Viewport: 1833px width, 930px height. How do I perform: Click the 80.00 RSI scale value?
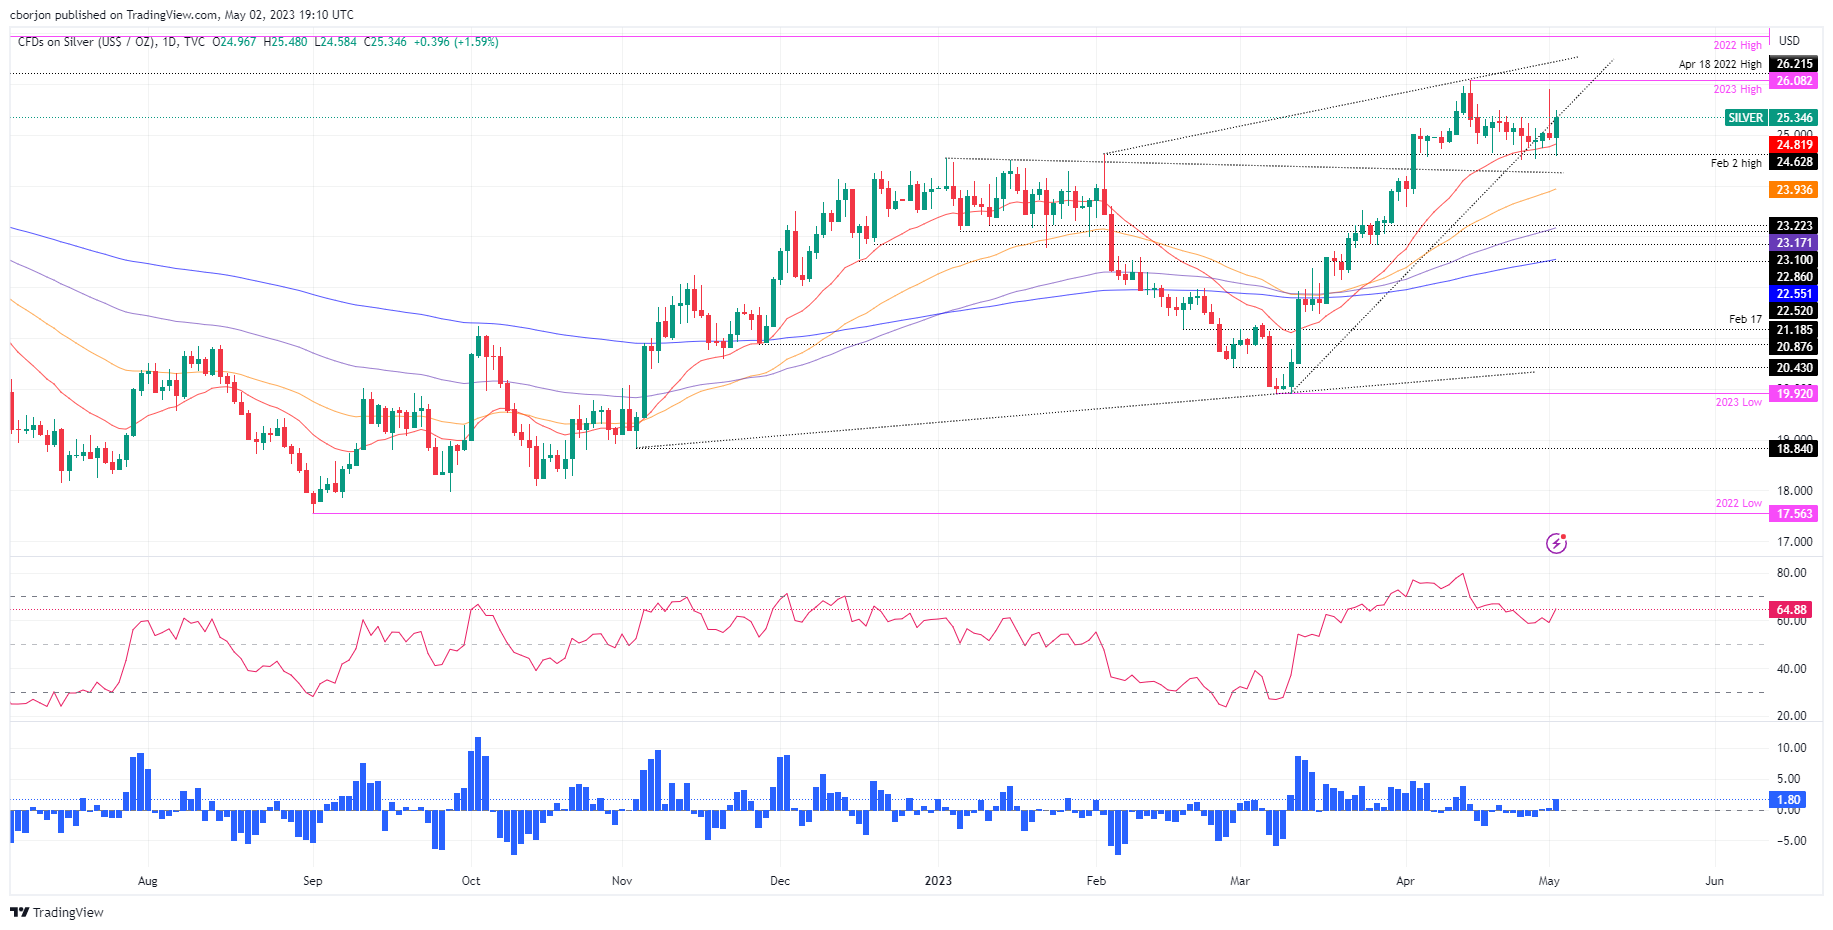point(1792,573)
